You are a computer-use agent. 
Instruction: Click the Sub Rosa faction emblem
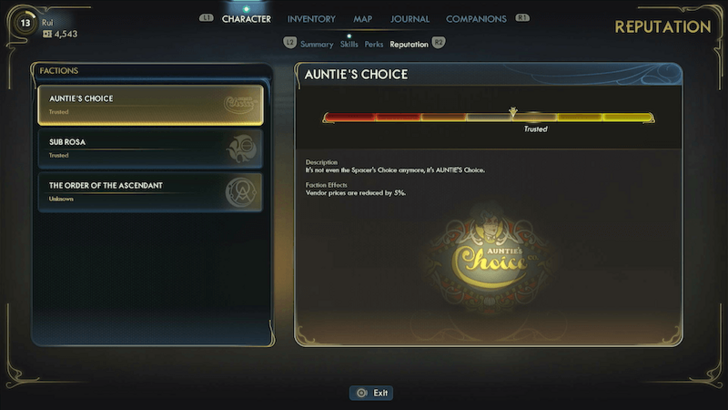tap(241, 149)
